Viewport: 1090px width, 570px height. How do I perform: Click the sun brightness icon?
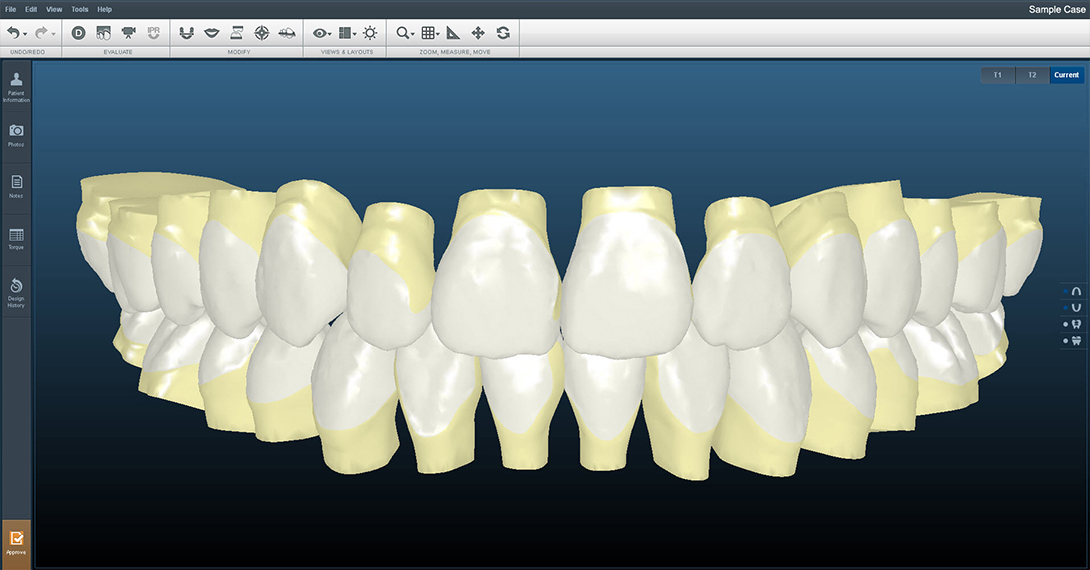370,33
